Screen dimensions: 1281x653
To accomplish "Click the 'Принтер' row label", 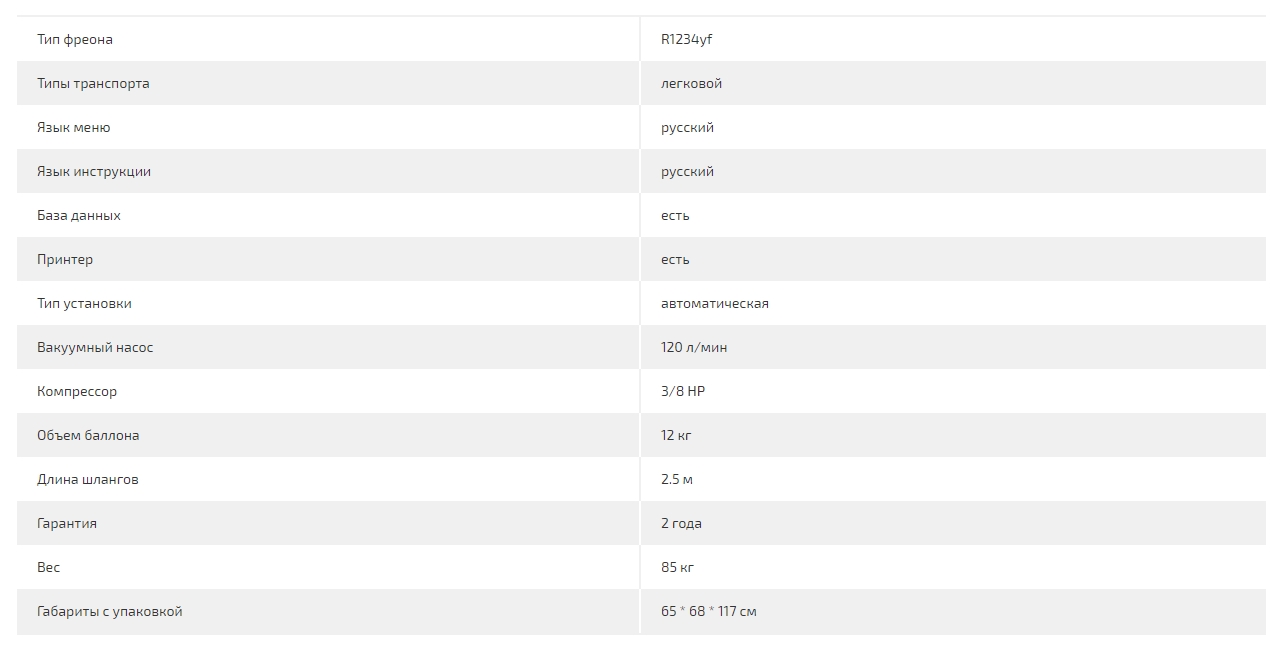I will [x=65, y=260].
